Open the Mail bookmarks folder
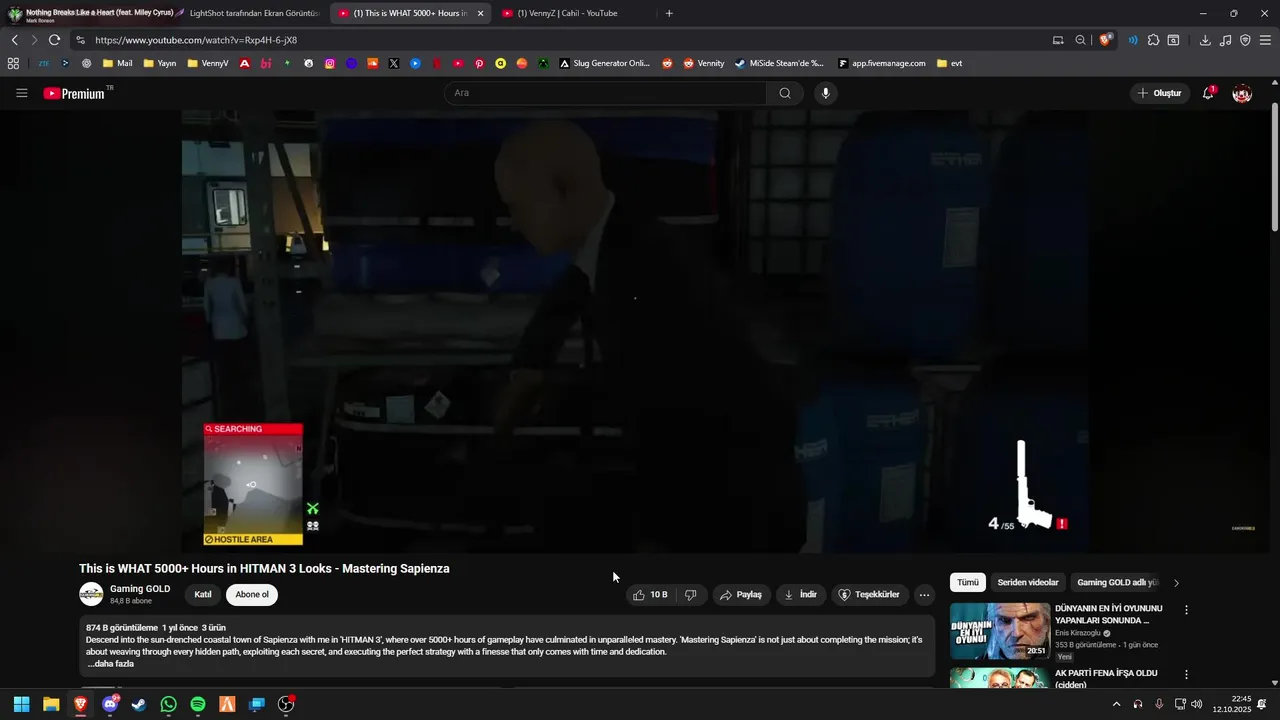This screenshot has width=1280, height=720. [x=117, y=63]
